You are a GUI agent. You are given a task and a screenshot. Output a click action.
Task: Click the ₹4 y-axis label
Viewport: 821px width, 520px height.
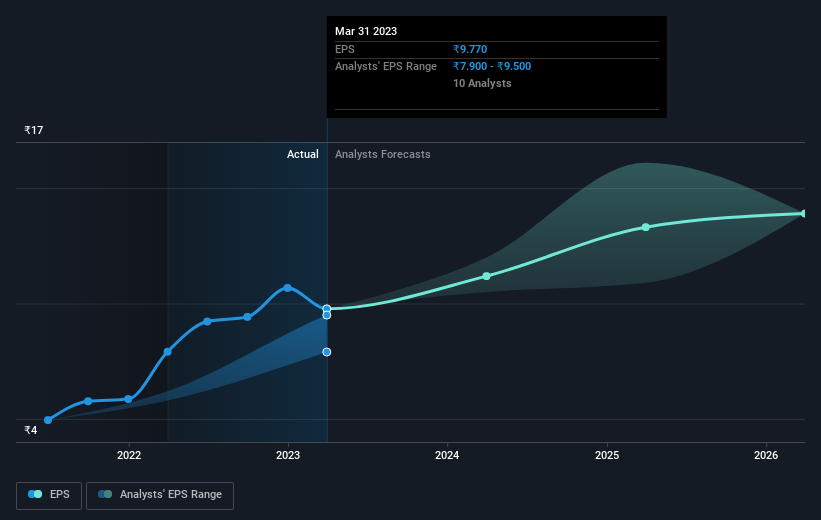(x=31, y=430)
